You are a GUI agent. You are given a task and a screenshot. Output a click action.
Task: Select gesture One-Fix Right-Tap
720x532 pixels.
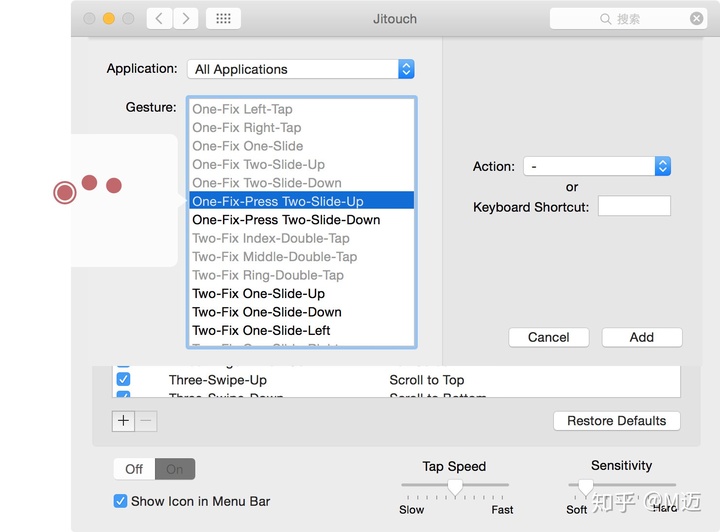coord(301,128)
